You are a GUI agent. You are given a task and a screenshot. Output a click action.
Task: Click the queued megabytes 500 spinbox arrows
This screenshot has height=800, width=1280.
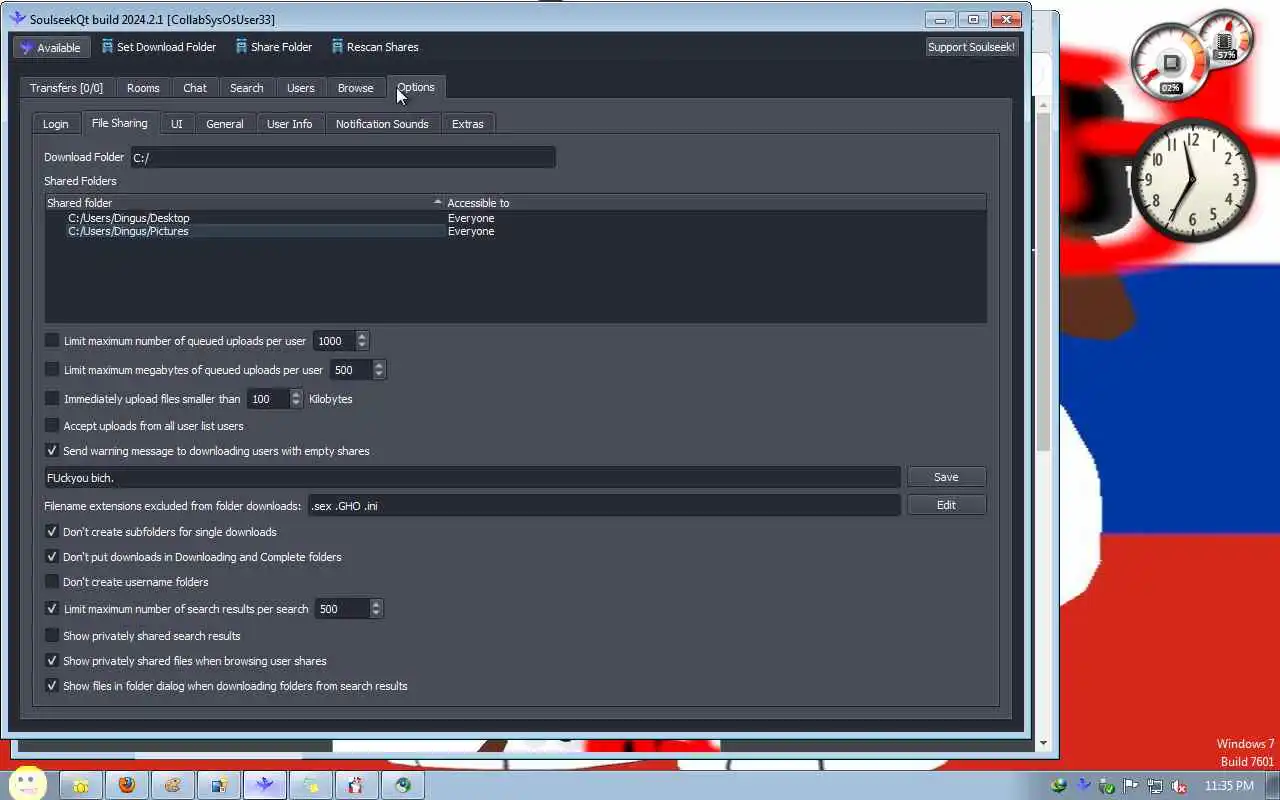click(x=379, y=370)
